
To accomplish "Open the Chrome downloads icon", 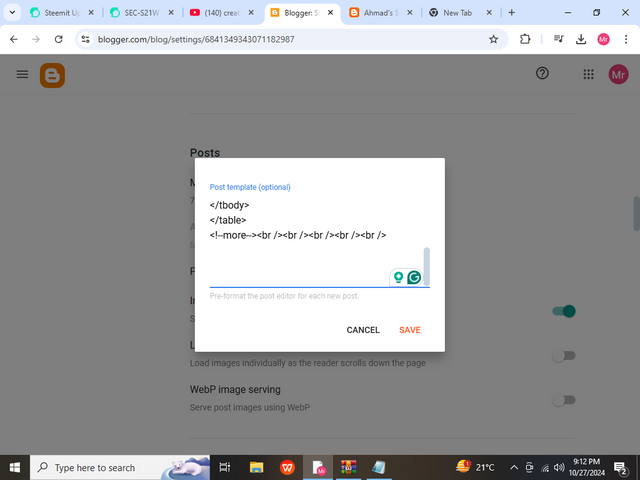I will coord(581,39).
